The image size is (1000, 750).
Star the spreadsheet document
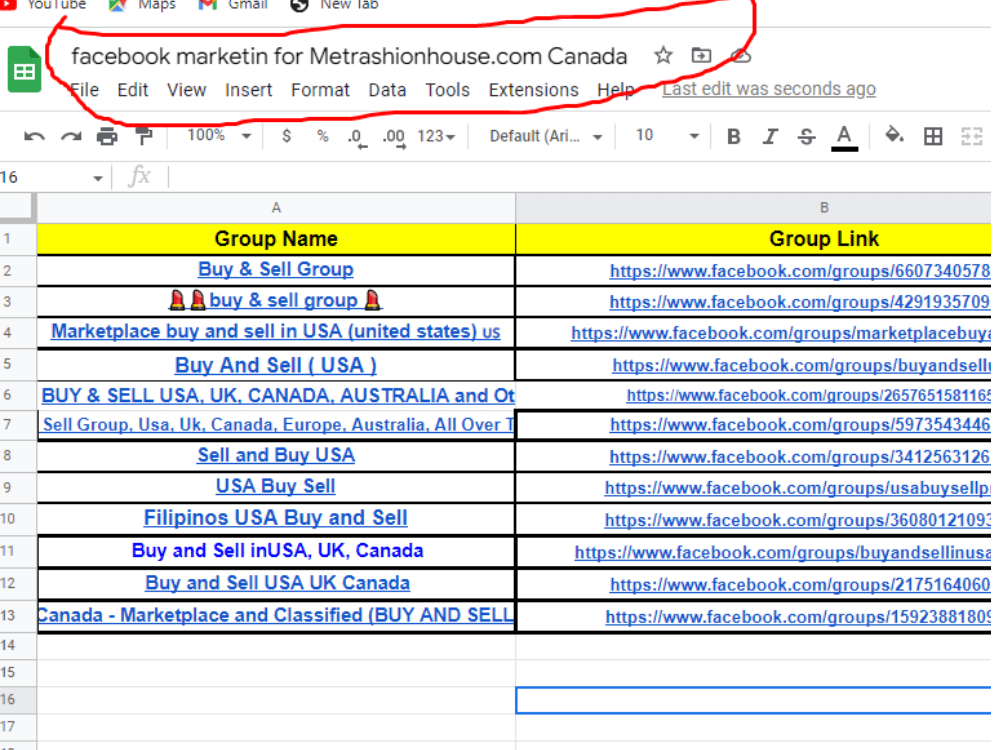tap(663, 55)
